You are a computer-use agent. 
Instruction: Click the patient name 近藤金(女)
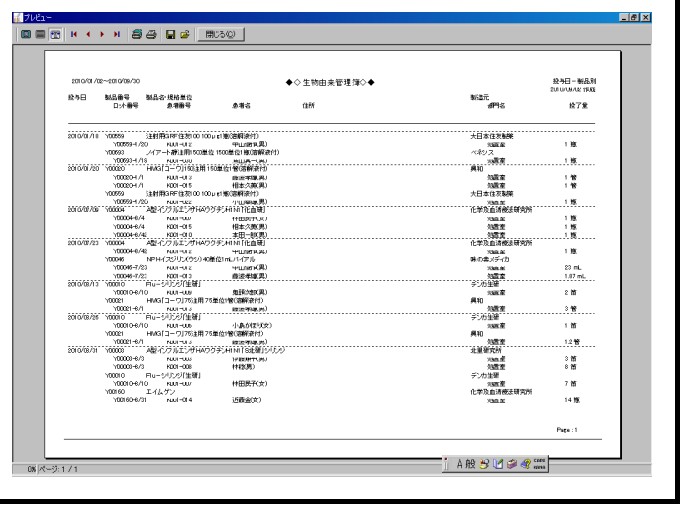point(247,400)
